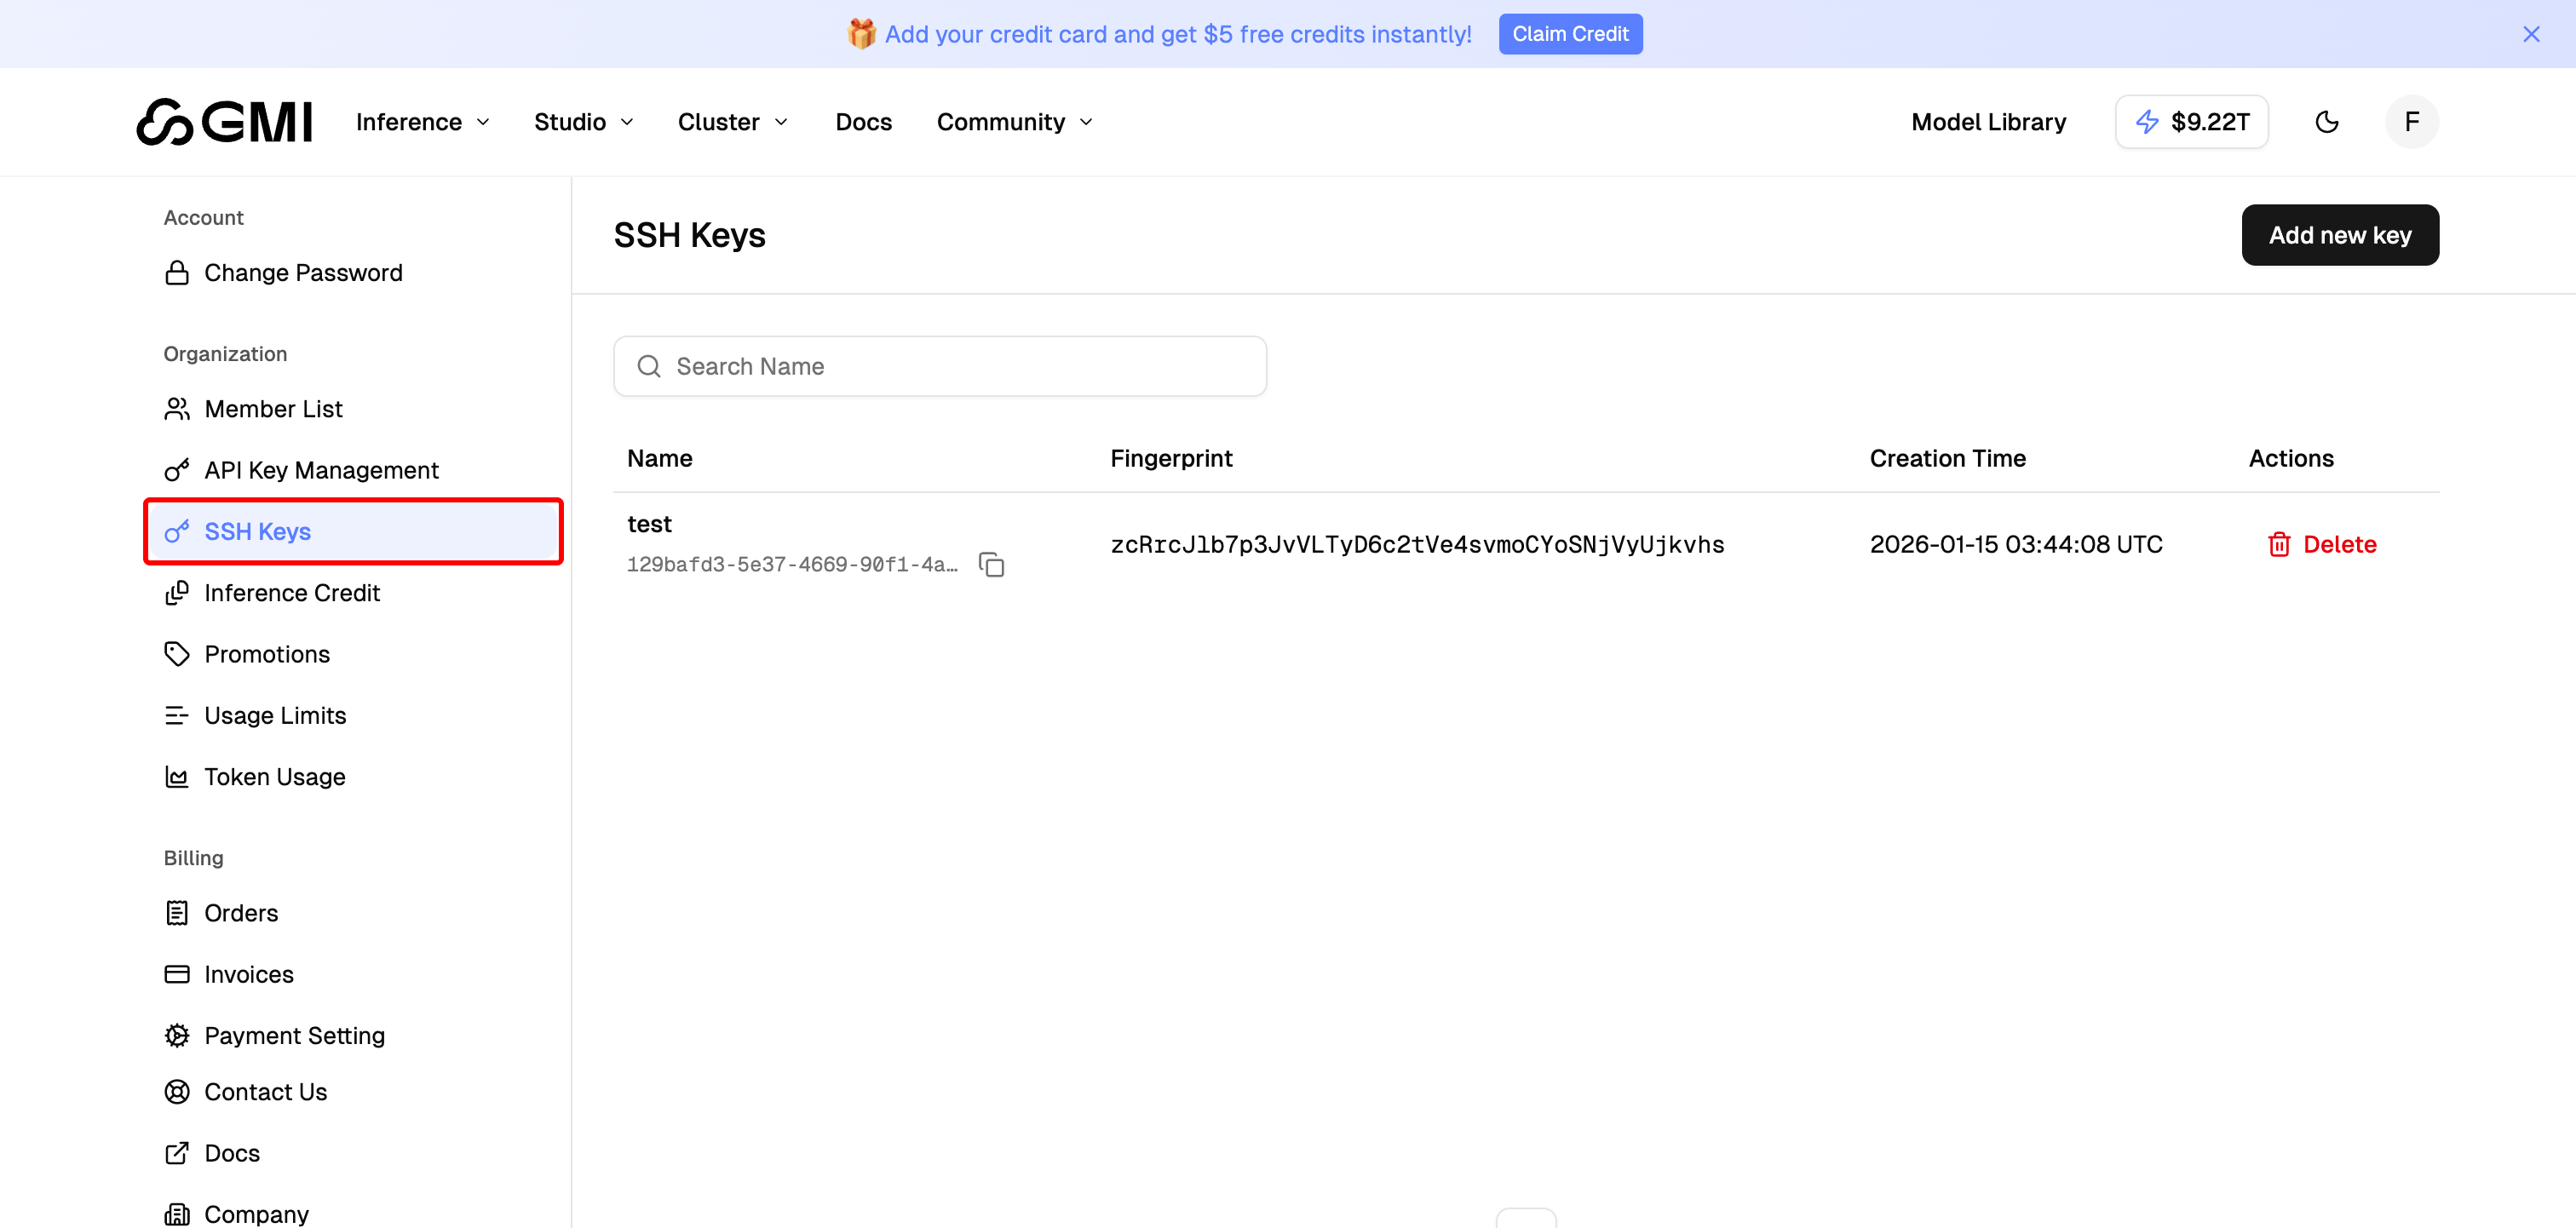The height and width of the screenshot is (1228, 2576).
Task: Open the F user avatar menu
Action: click(x=2411, y=122)
